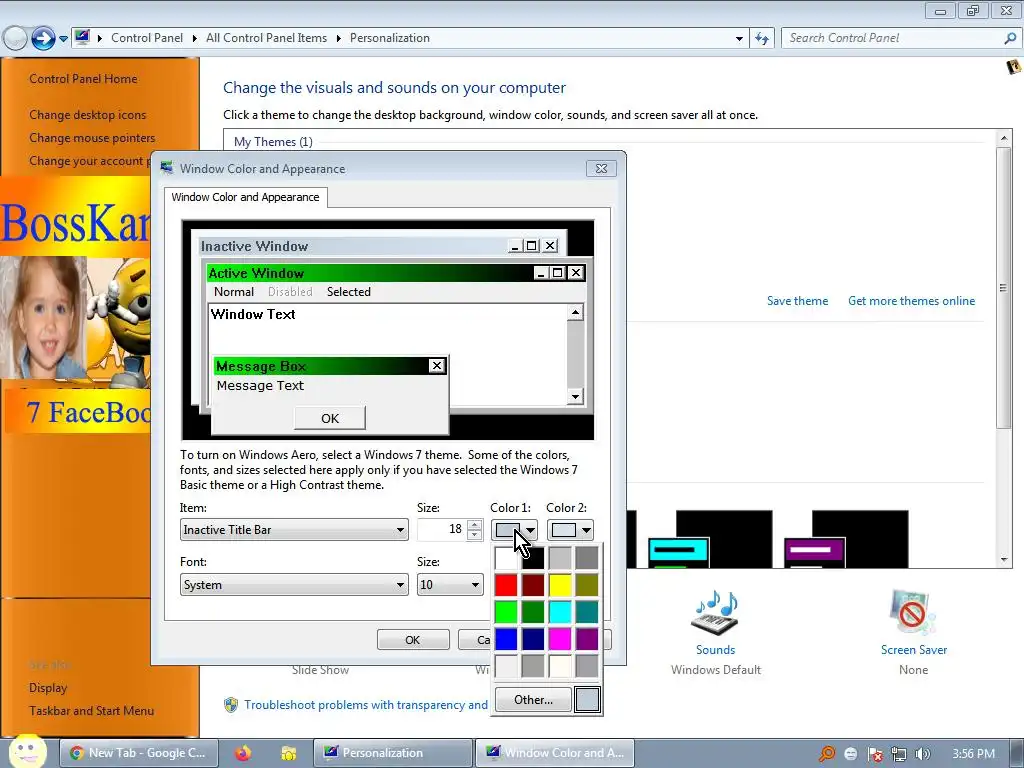Select the purple high contrast theme thumbnail
Screen dimensions: 1024x768
tap(846, 540)
